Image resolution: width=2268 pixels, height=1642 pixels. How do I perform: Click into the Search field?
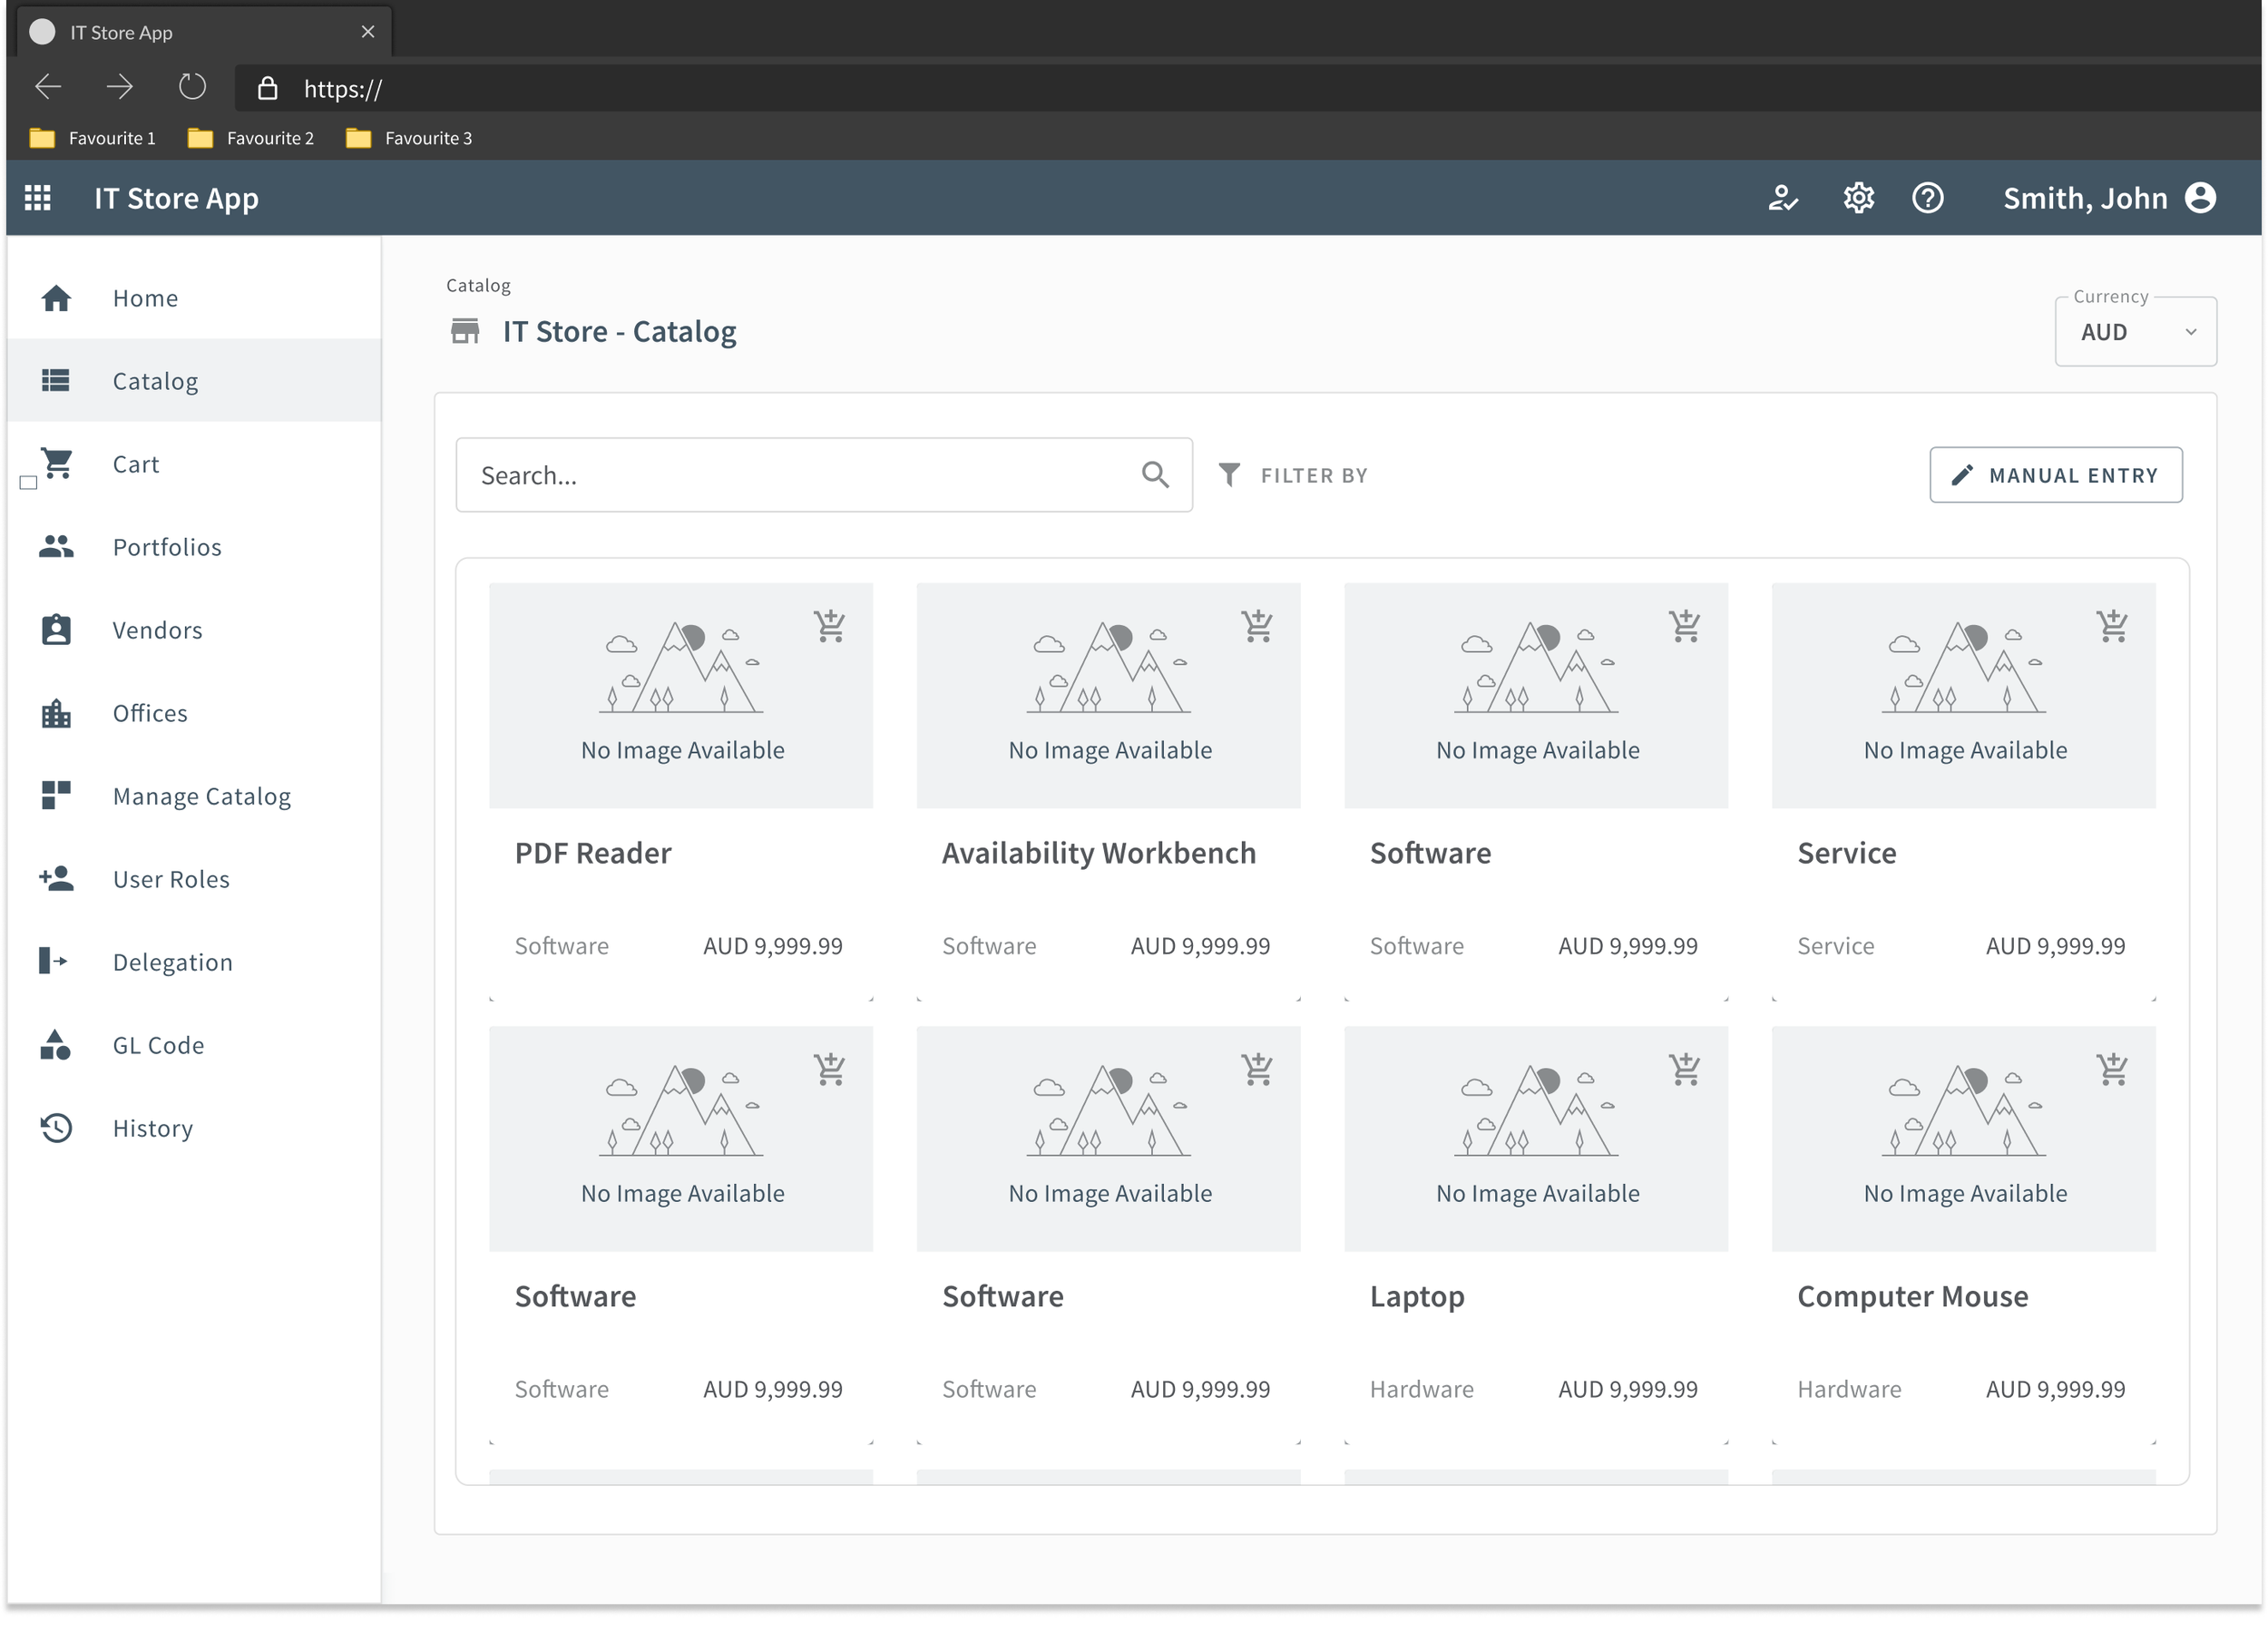[x=800, y=475]
